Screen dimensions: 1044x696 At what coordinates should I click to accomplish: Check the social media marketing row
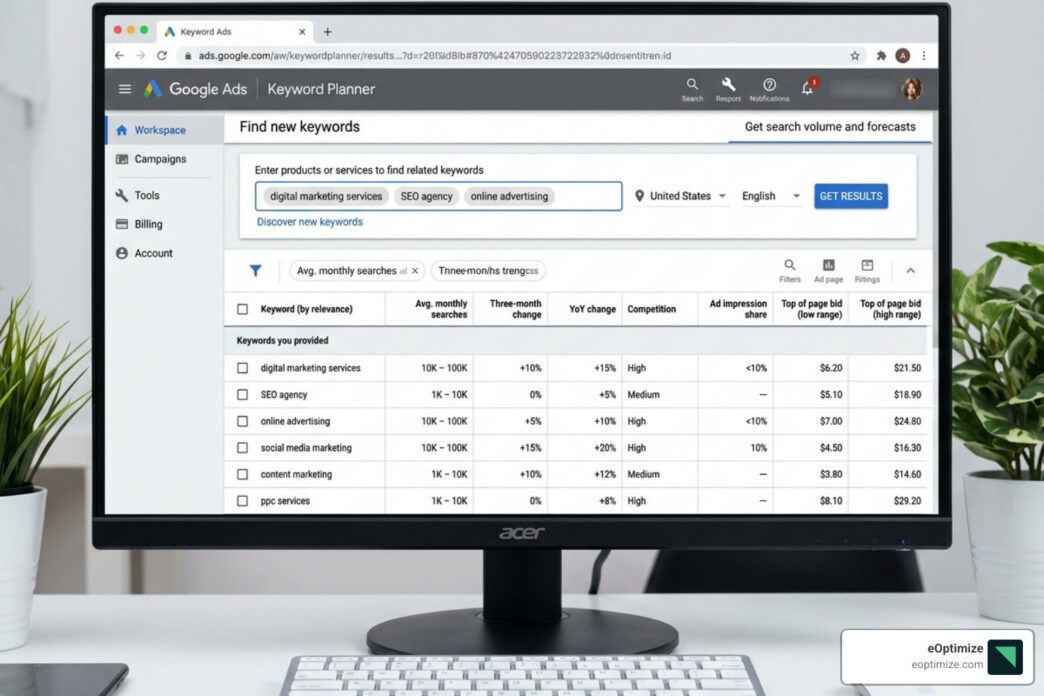coord(242,448)
